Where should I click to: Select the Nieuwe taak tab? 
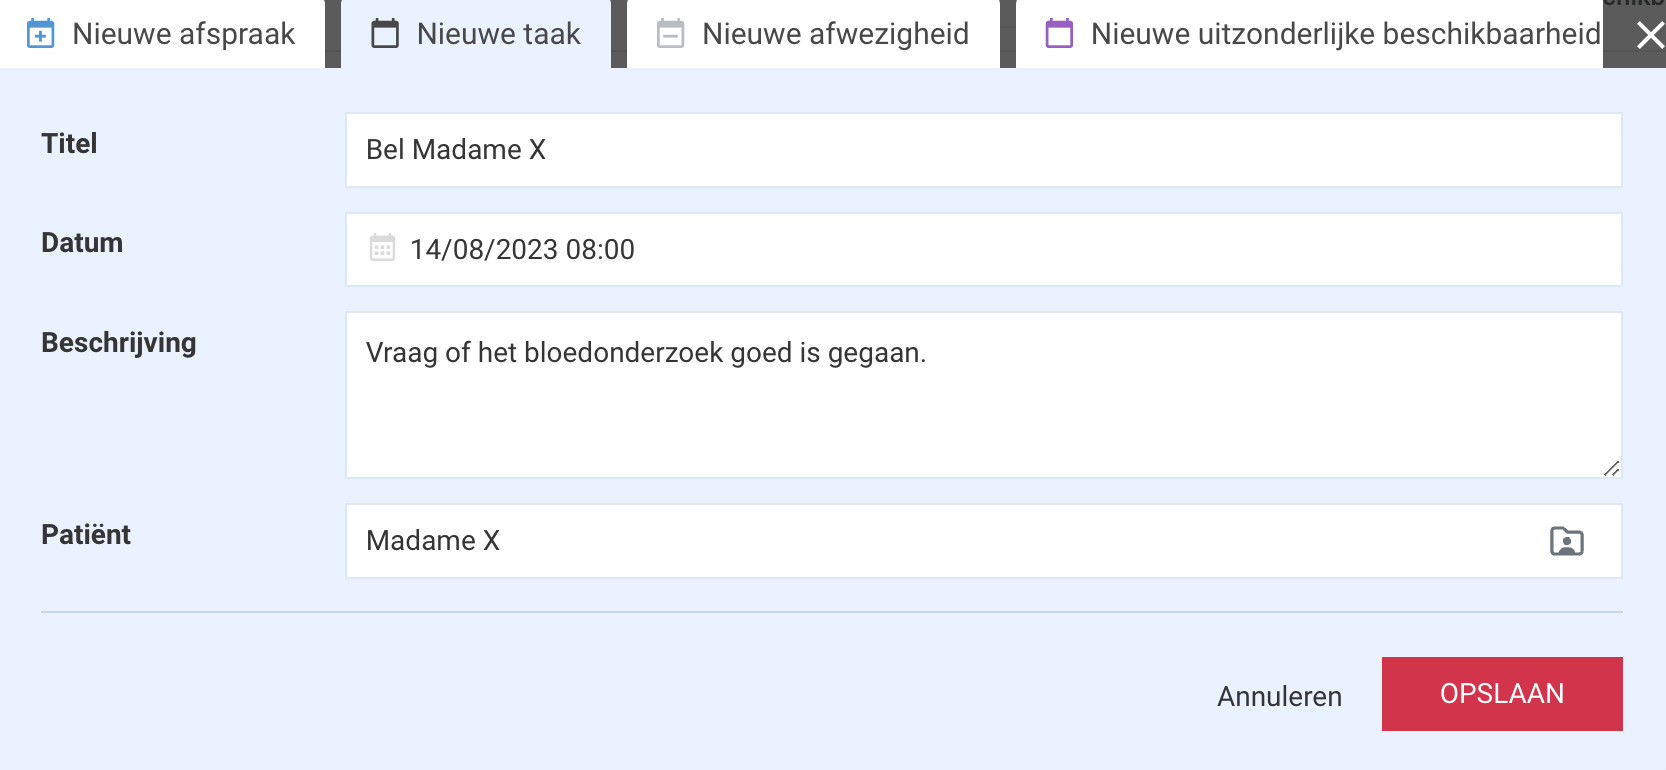(x=476, y=34)
